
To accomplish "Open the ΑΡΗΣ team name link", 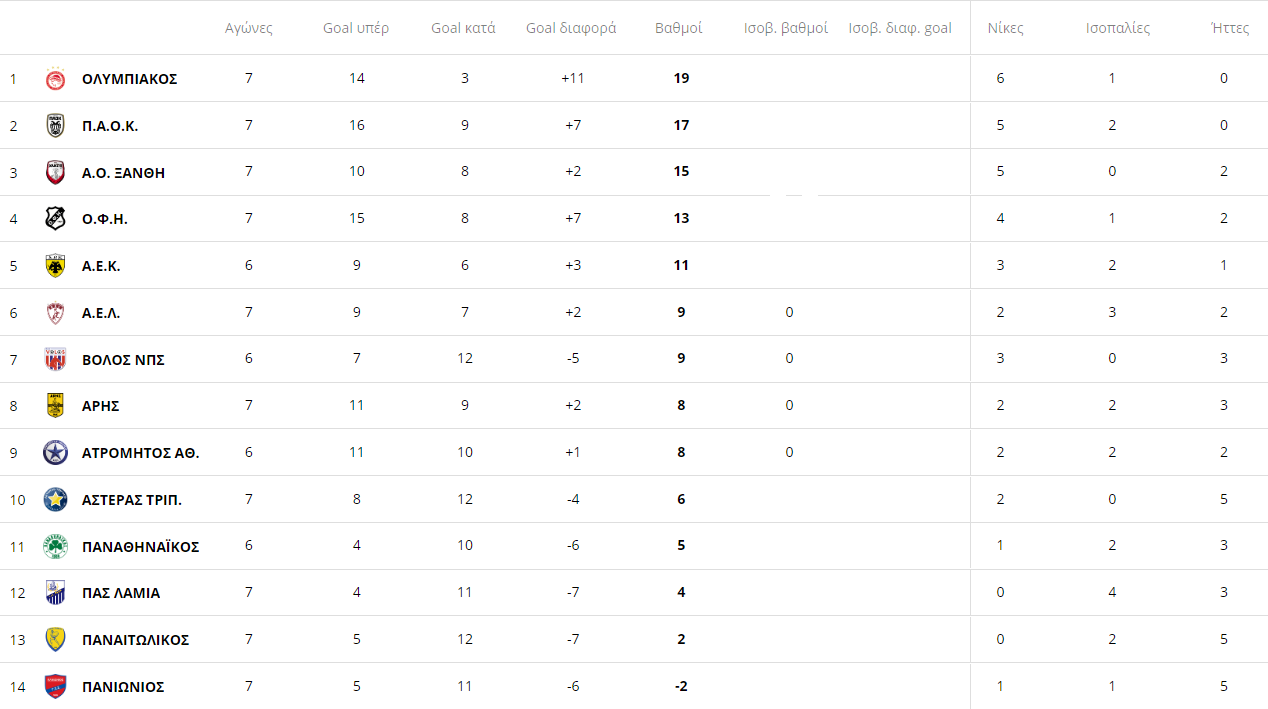I will coord(101,406).
